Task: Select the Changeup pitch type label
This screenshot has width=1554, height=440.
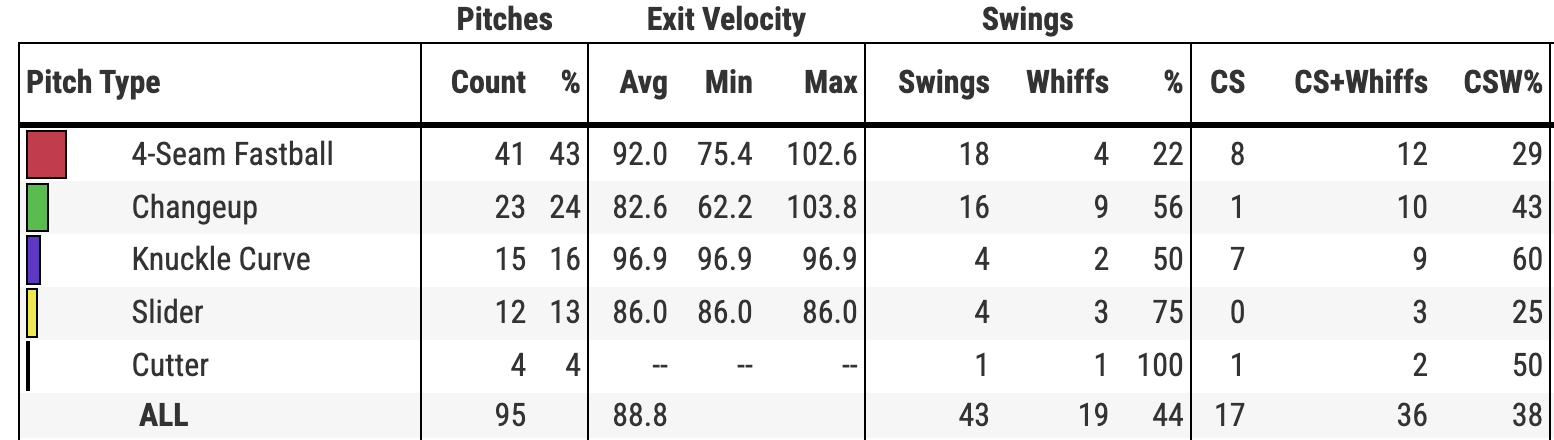Action: point(194,207)
